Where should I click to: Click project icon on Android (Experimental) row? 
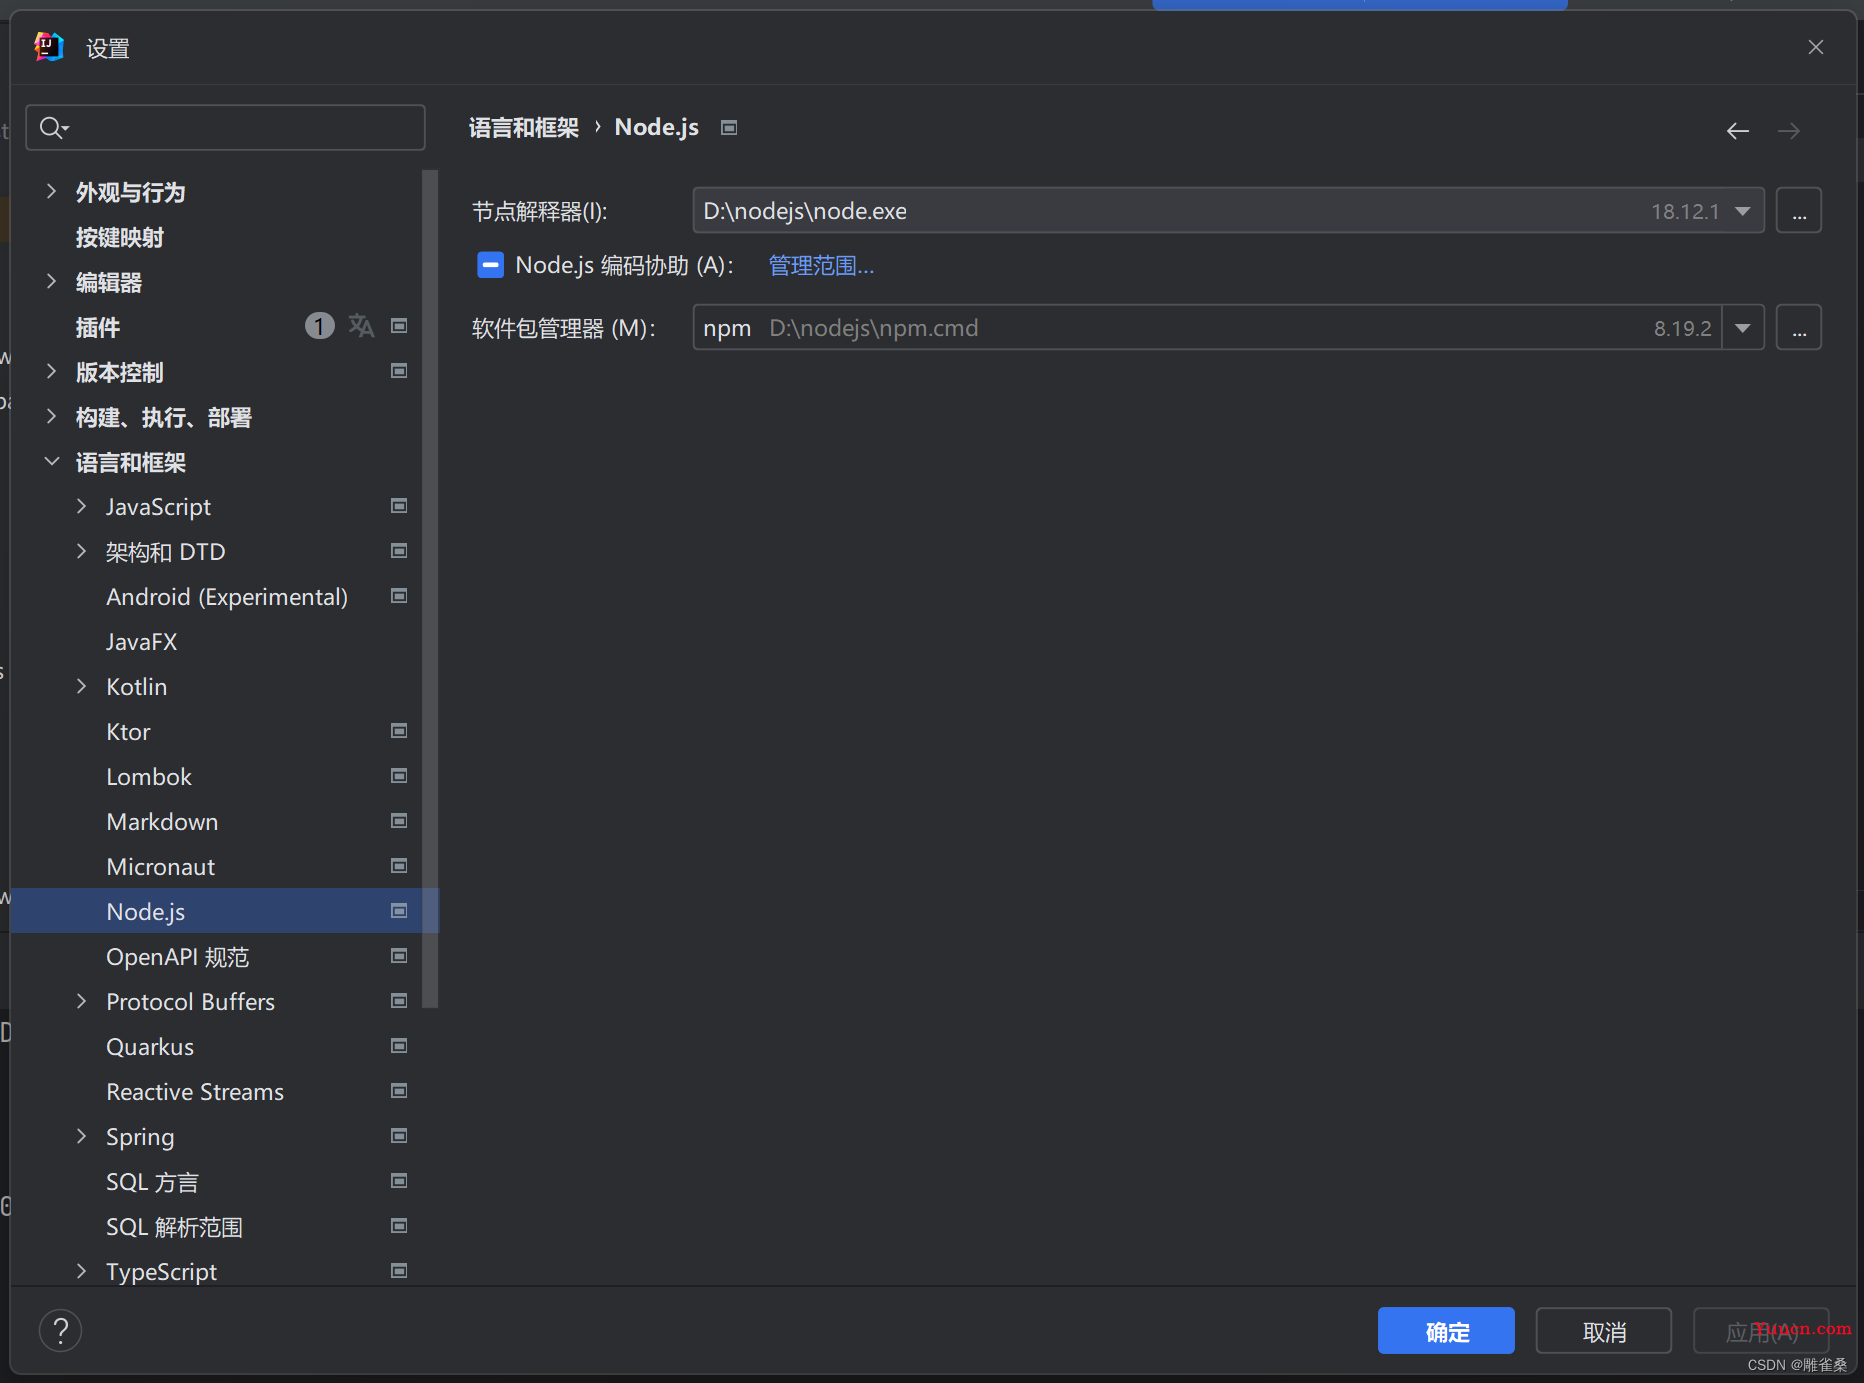click(x=399, y=596)
